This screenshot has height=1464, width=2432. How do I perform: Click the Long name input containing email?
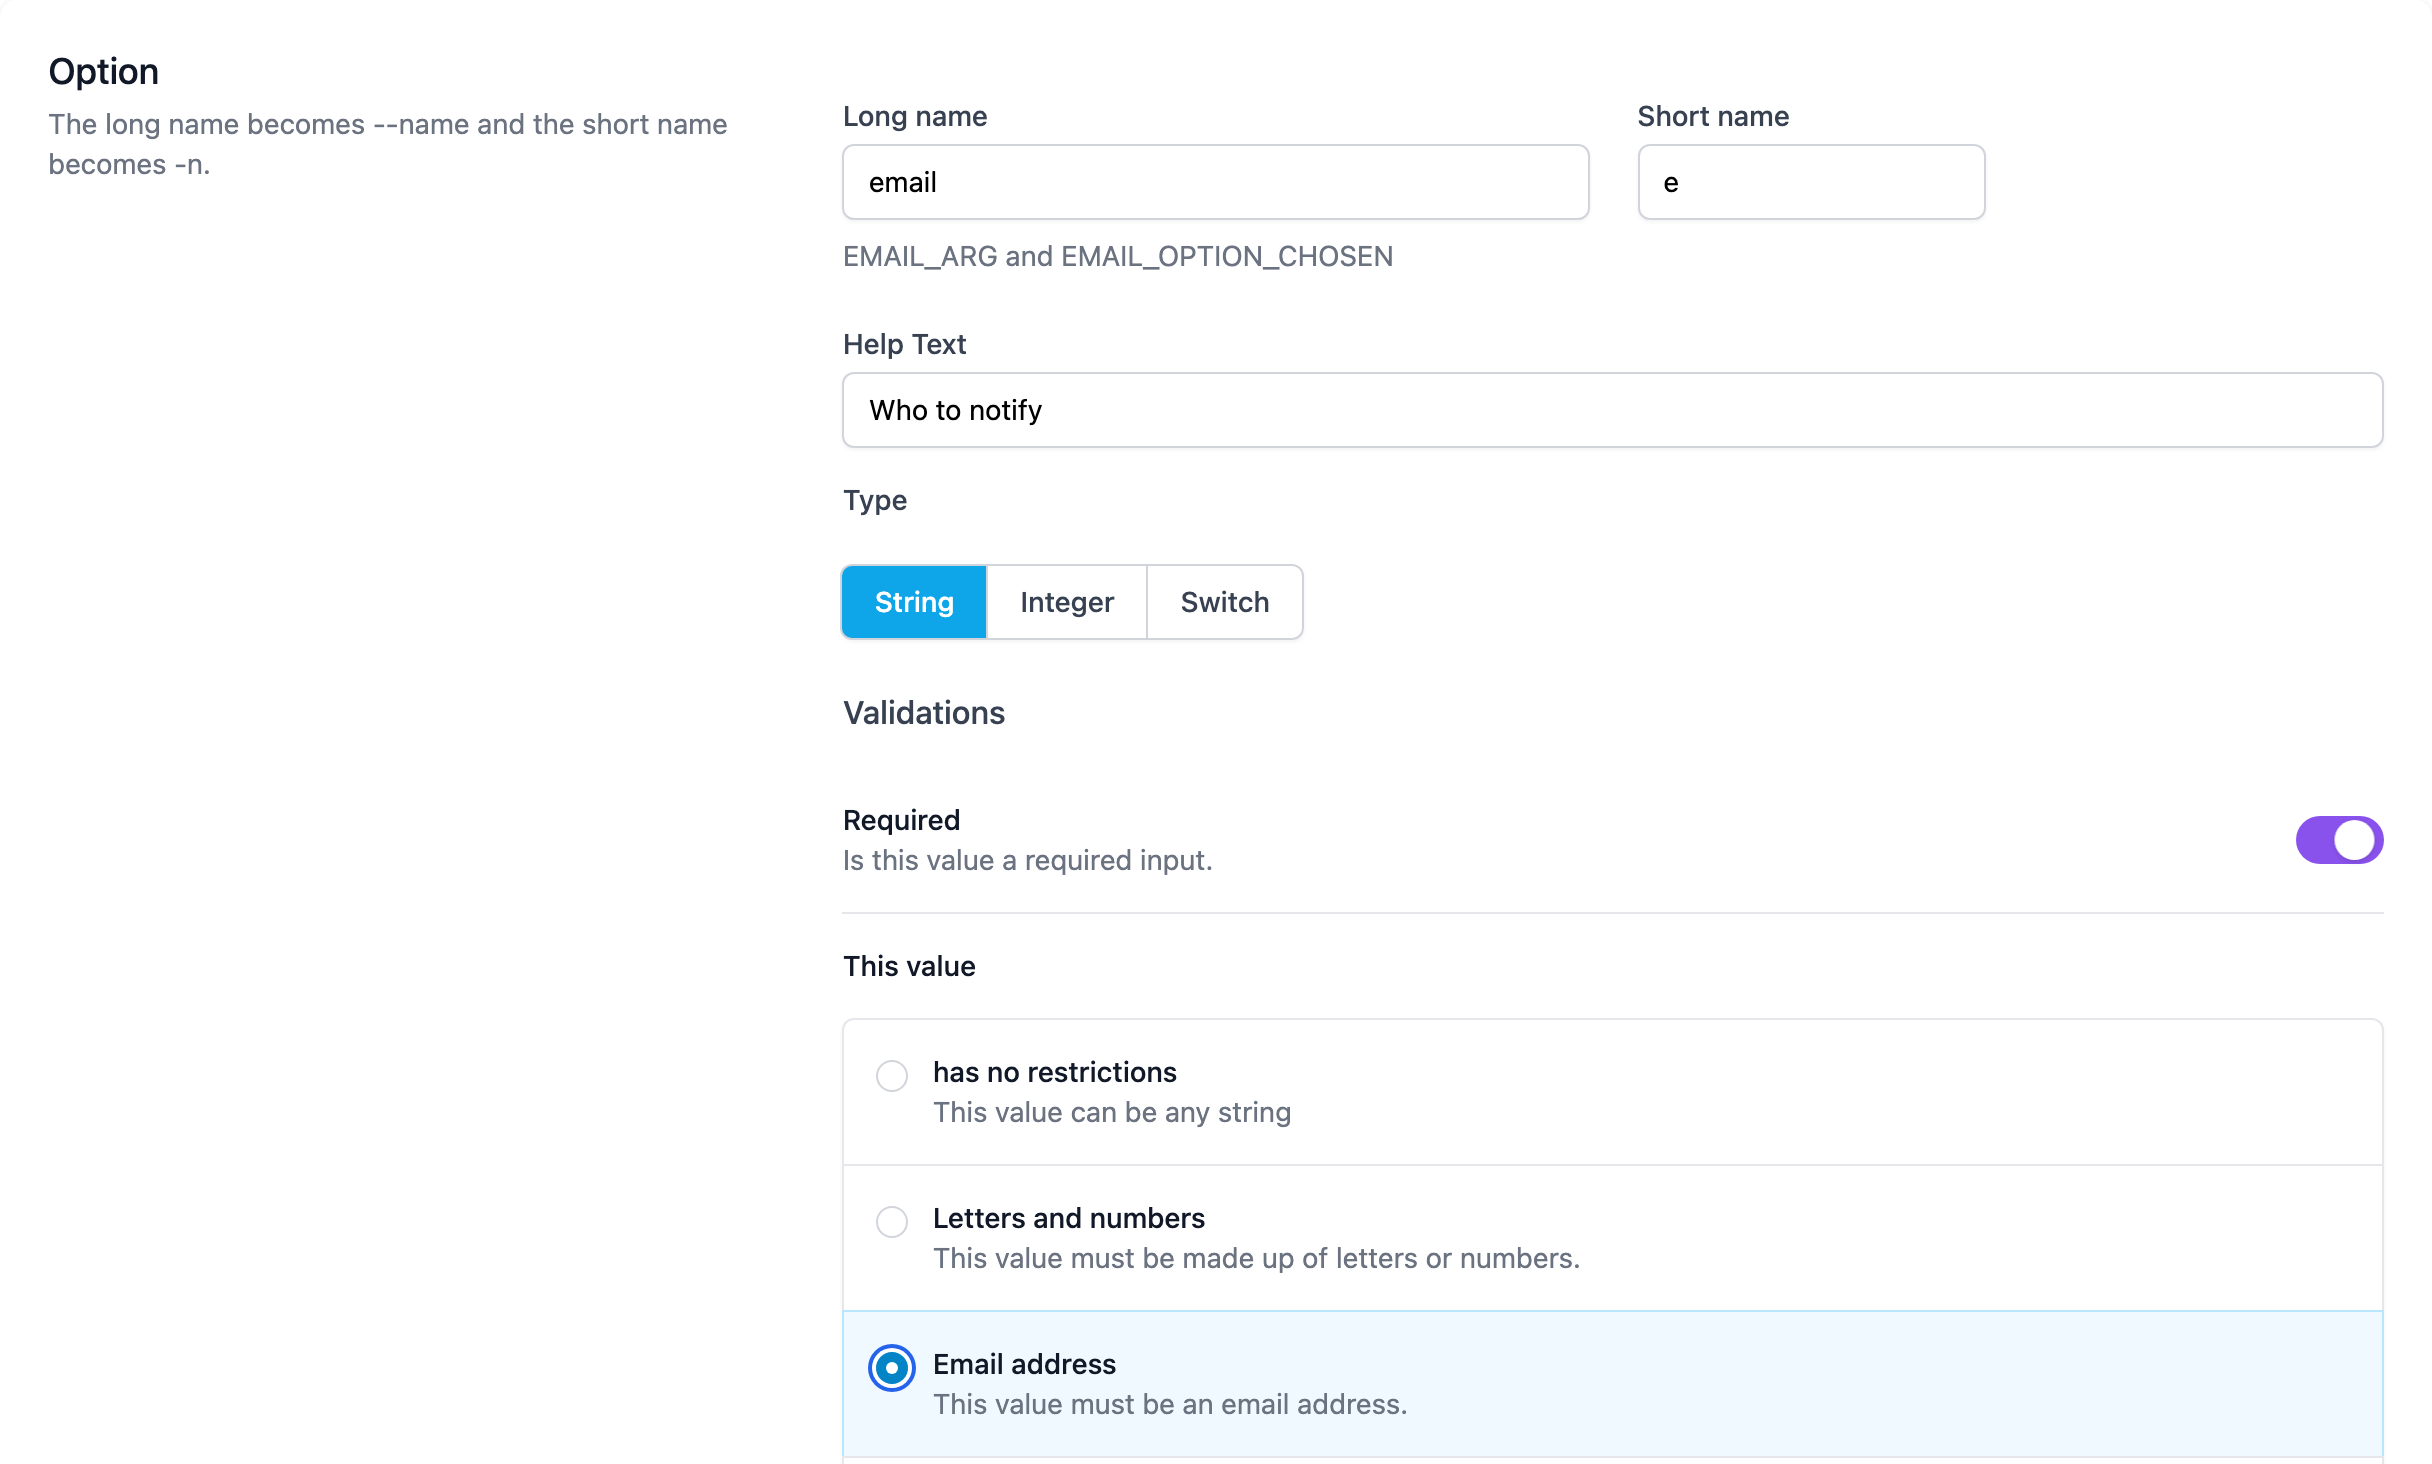tap(1215, 182)
